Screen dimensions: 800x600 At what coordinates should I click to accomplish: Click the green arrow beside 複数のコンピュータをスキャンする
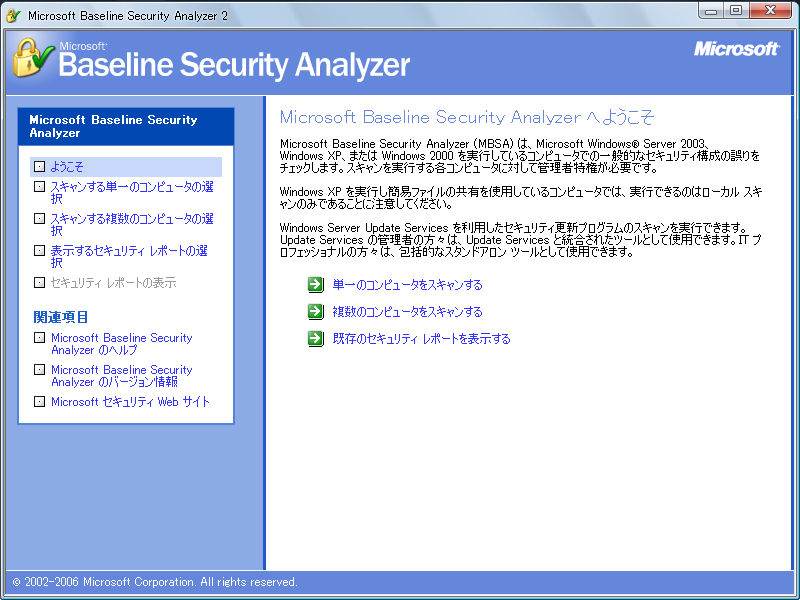(316, 311)
